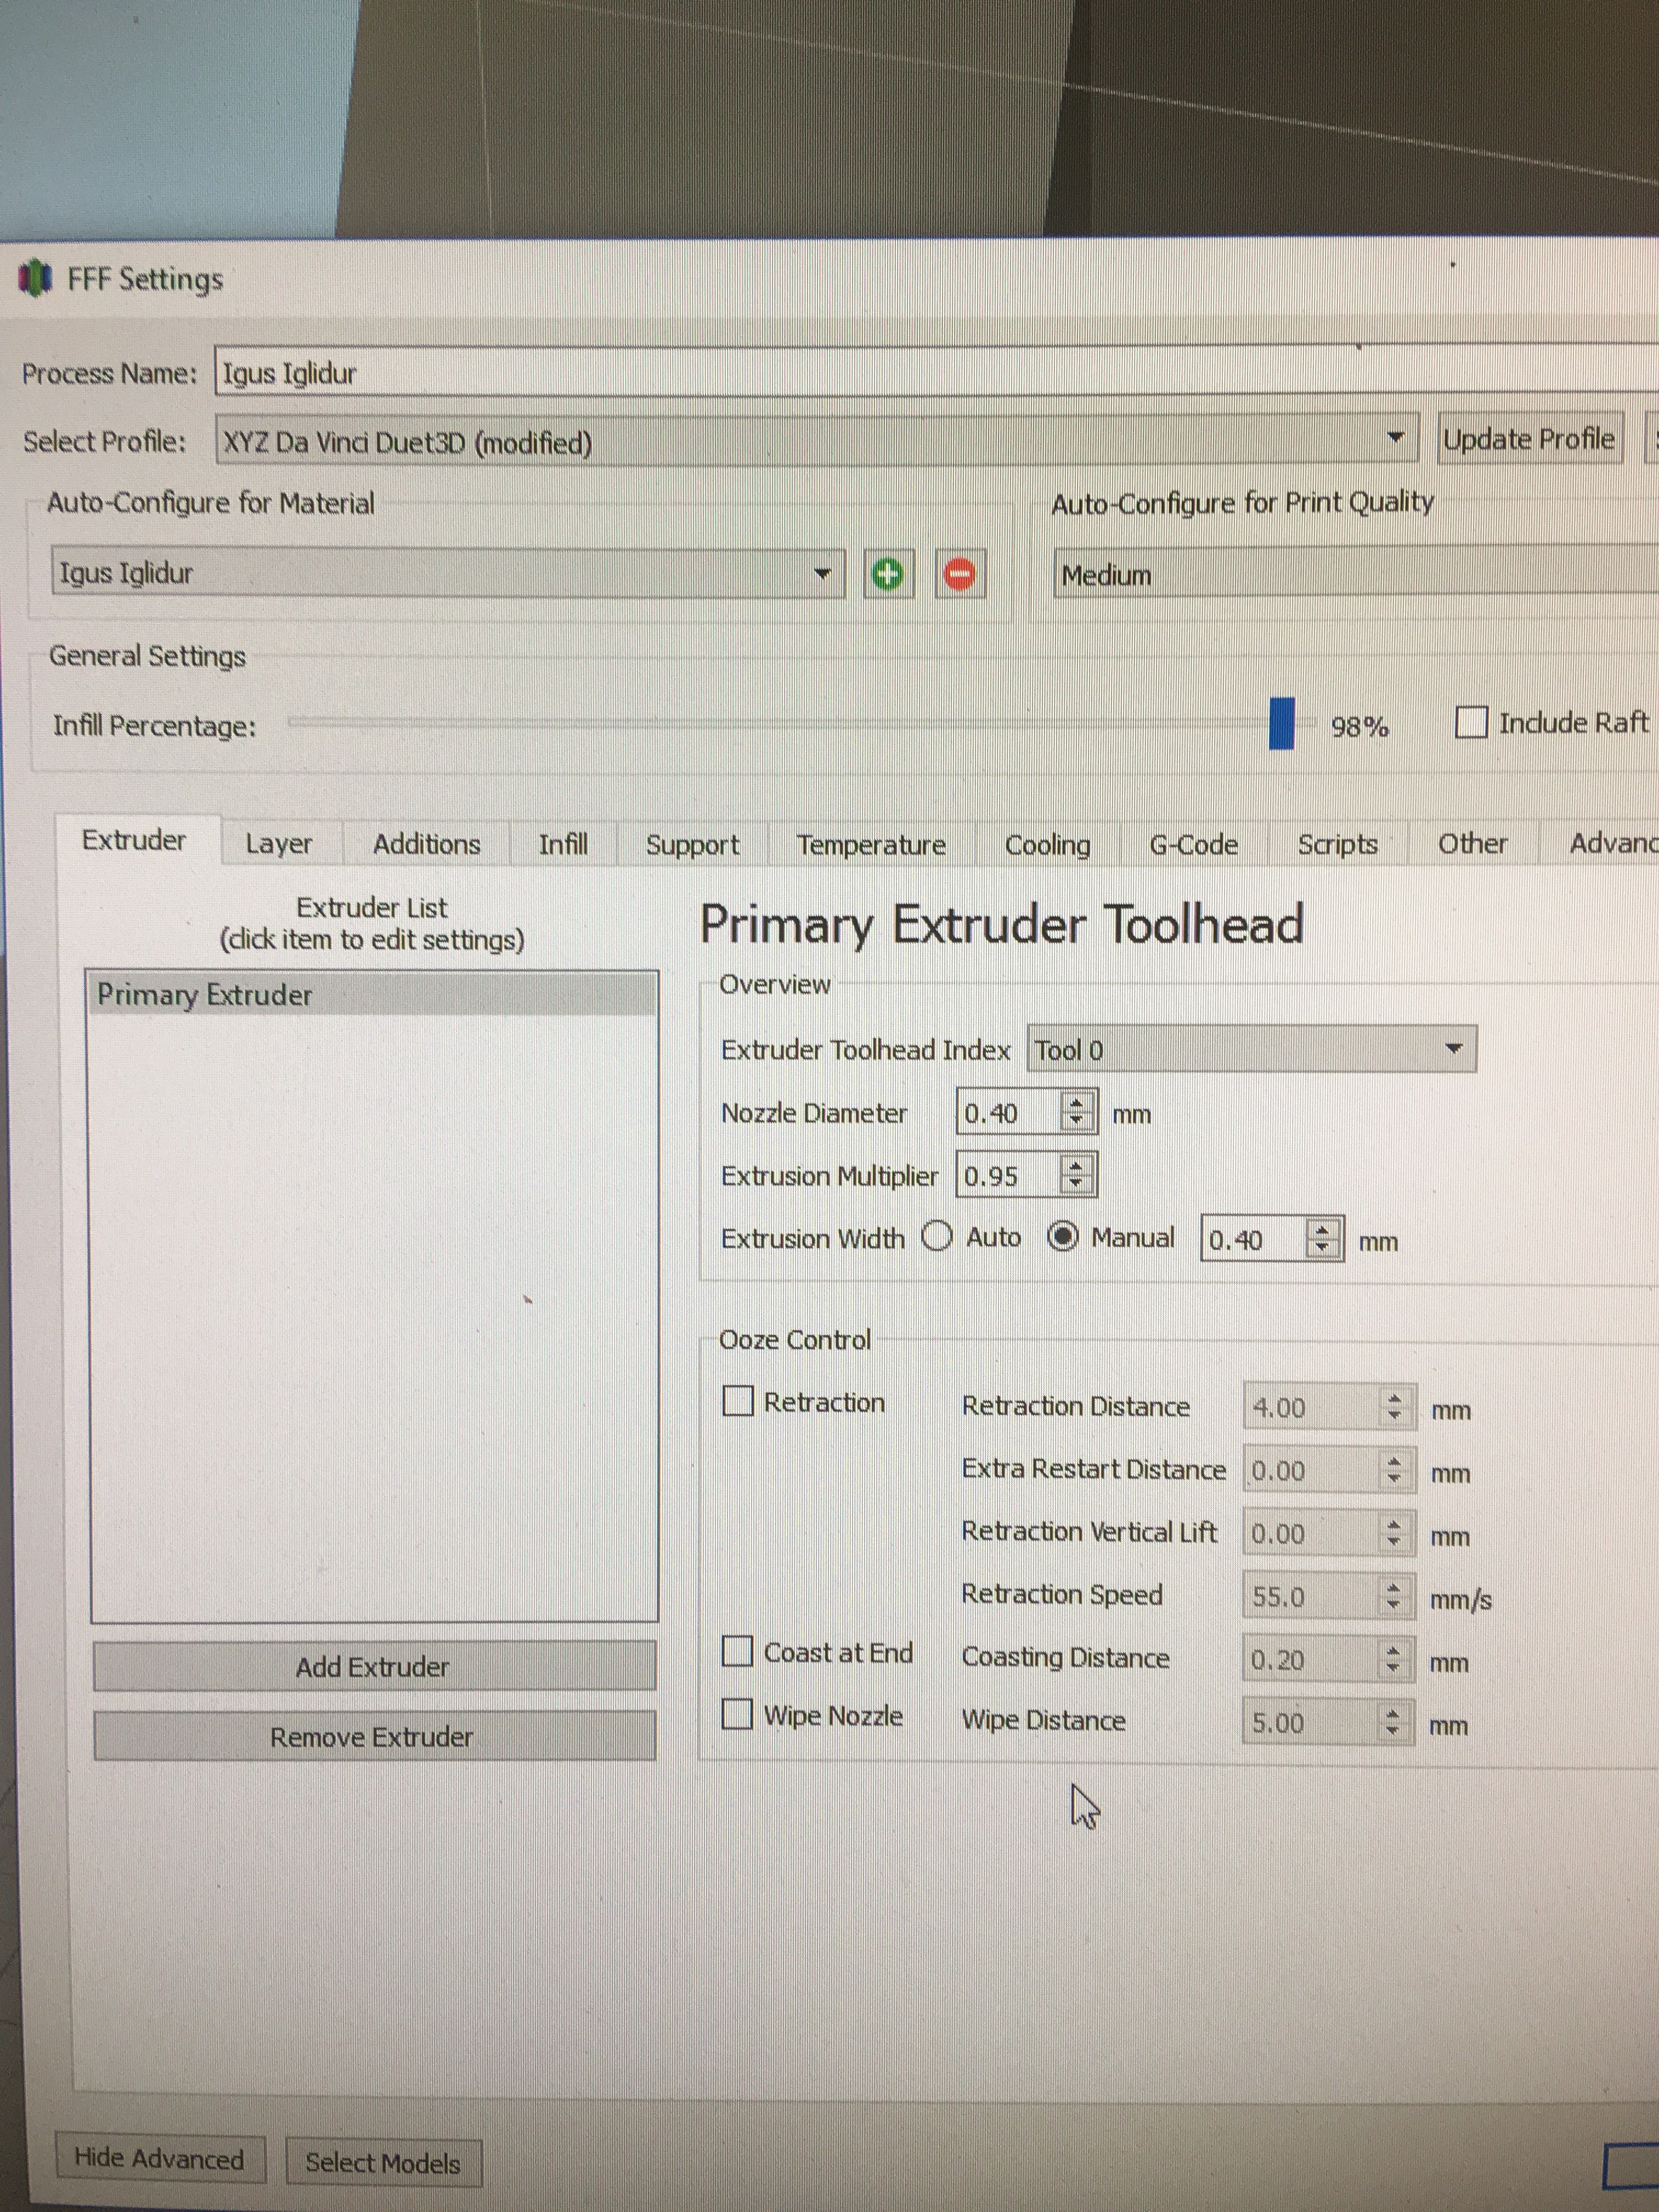Open the G-Code tab
The height and width of the screenshot is (2212, 1659).
point(1194,845)
